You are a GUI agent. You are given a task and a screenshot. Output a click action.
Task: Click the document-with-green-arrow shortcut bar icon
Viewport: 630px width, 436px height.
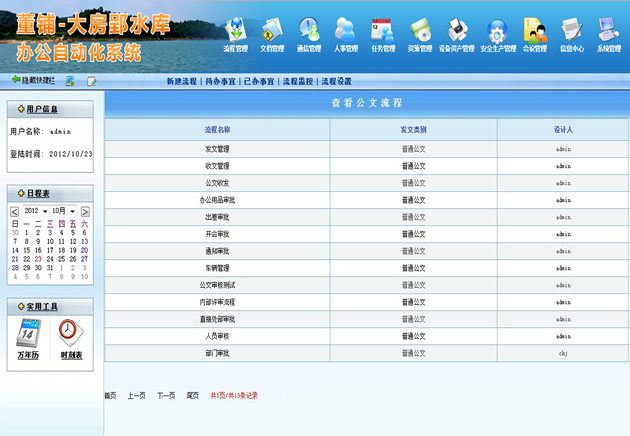pos(70,81)
